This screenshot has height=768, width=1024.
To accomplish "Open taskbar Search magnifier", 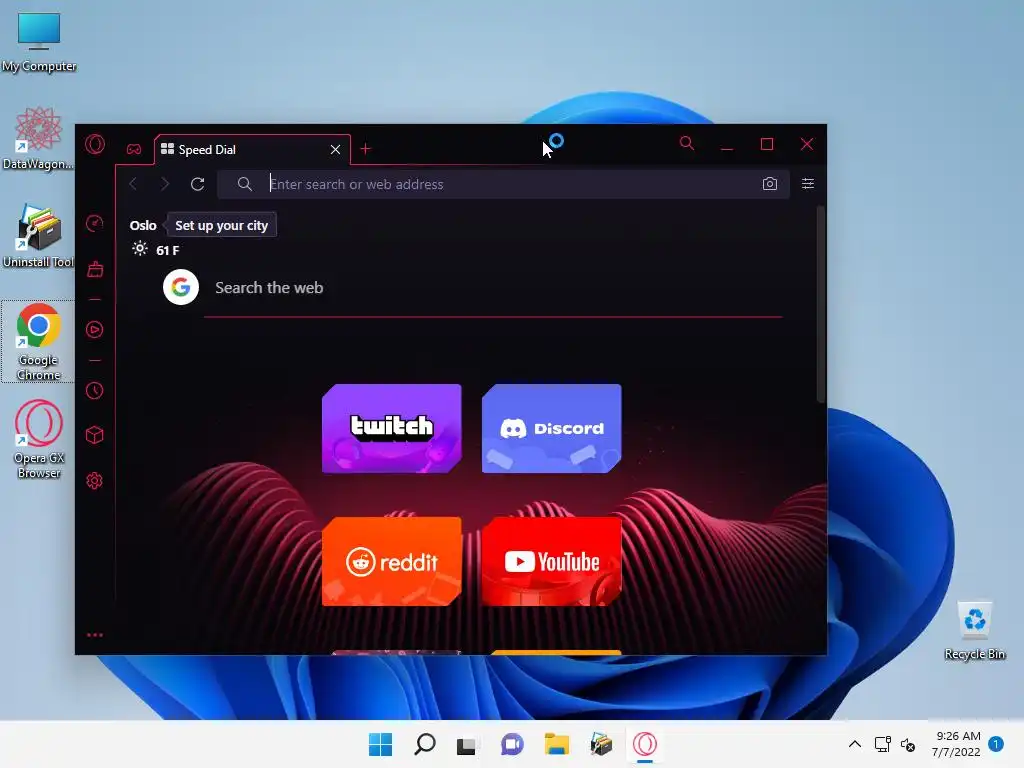I will tap(424, 744).
